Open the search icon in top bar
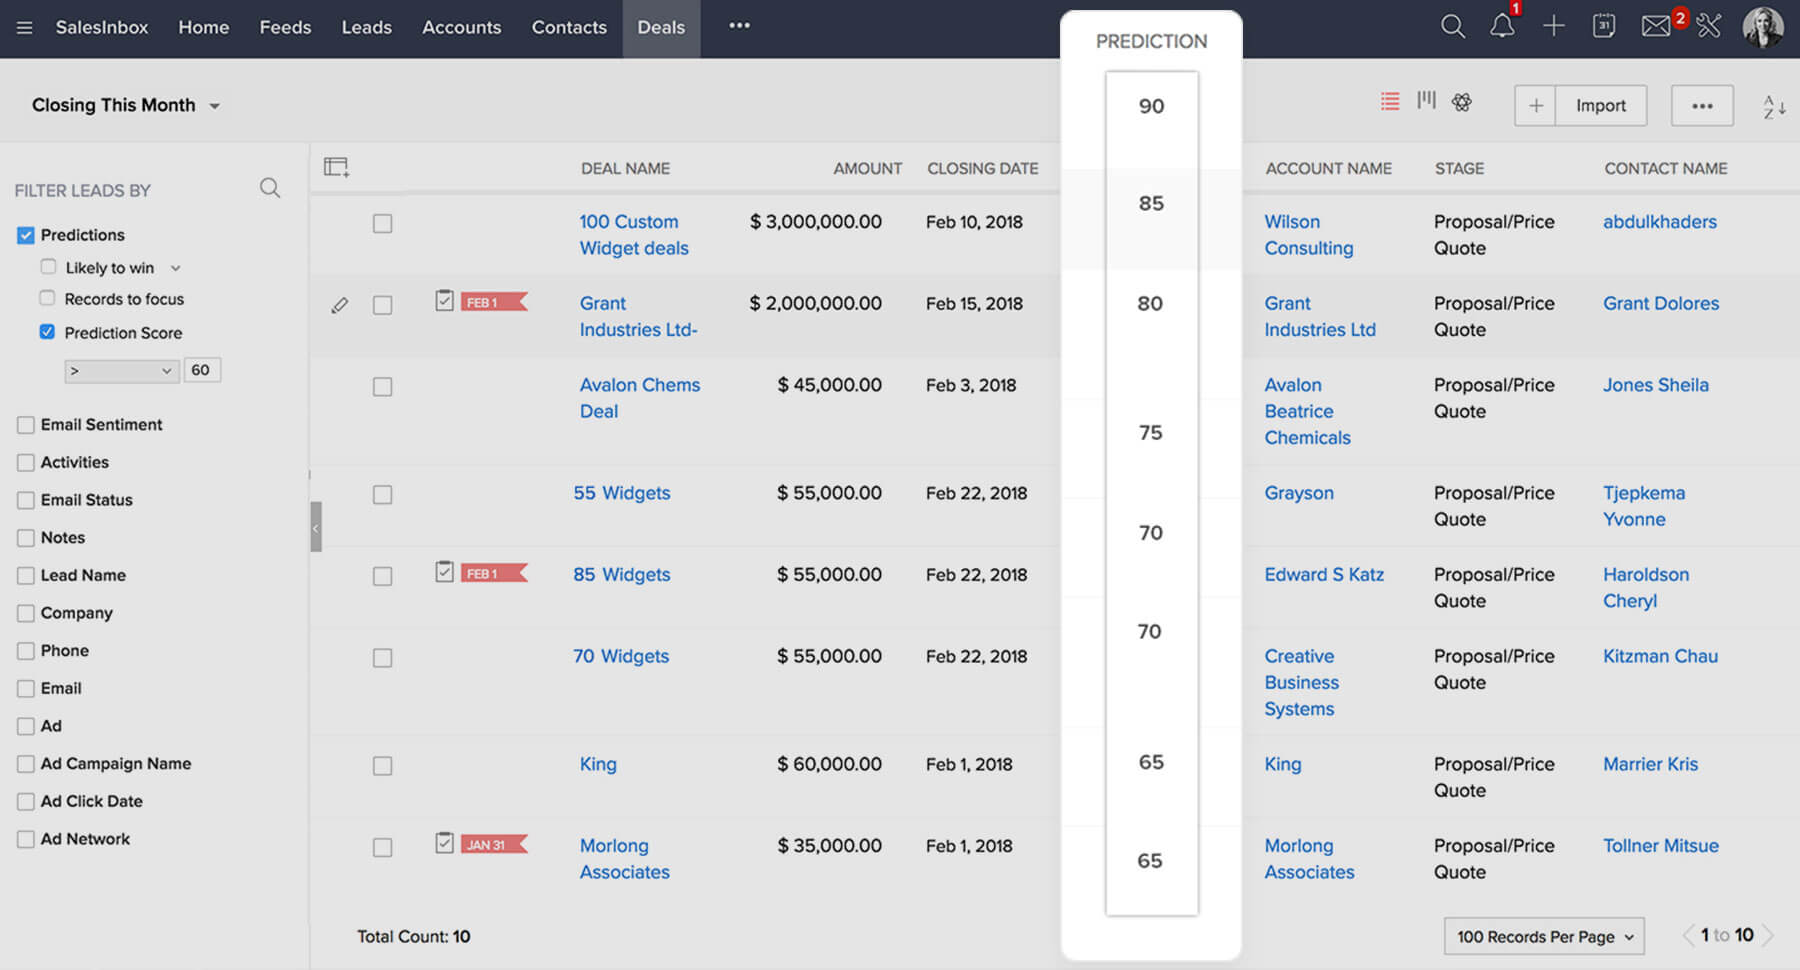The height and width of the screenshot is (970, 1800). point(1452,27)
